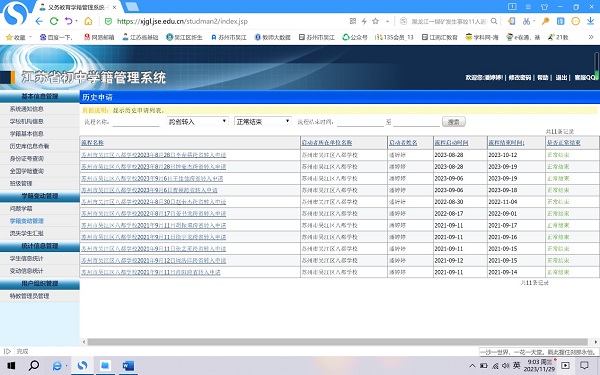Click the 帮助 help link
Screen dimensions: 600x375
click(x=542, y=77)
